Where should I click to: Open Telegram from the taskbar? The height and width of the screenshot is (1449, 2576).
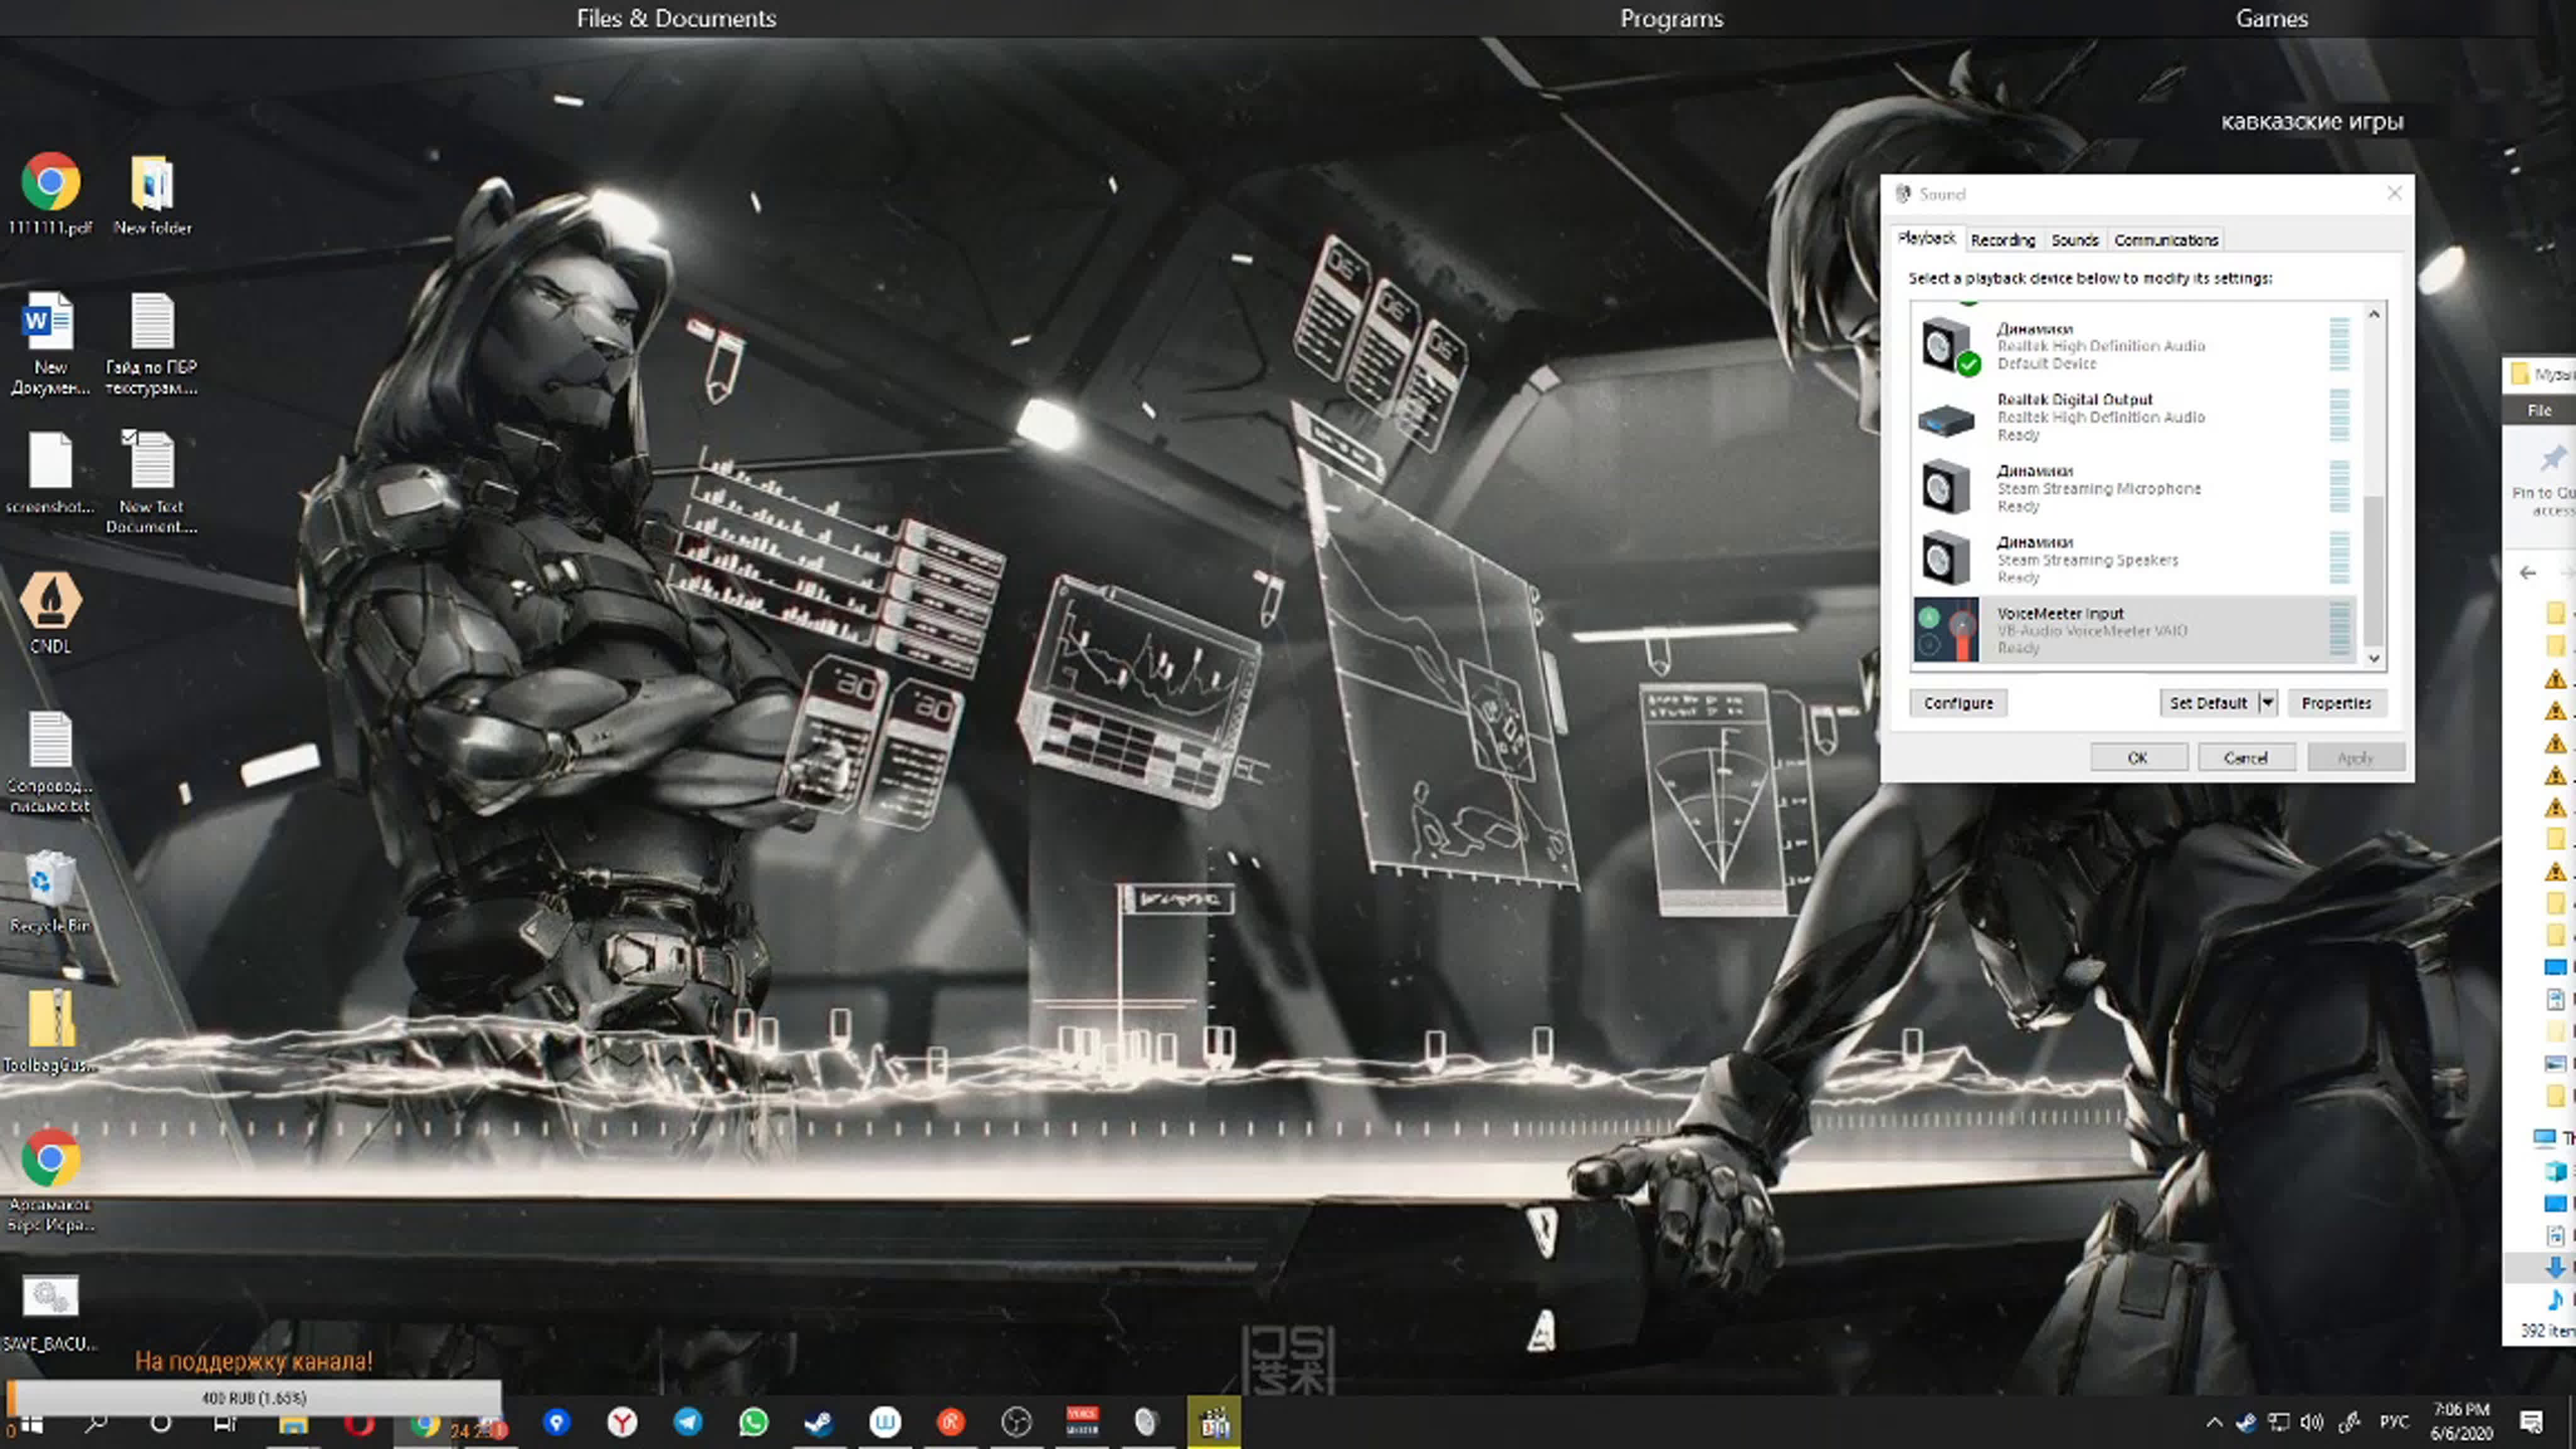(688, 1422)
